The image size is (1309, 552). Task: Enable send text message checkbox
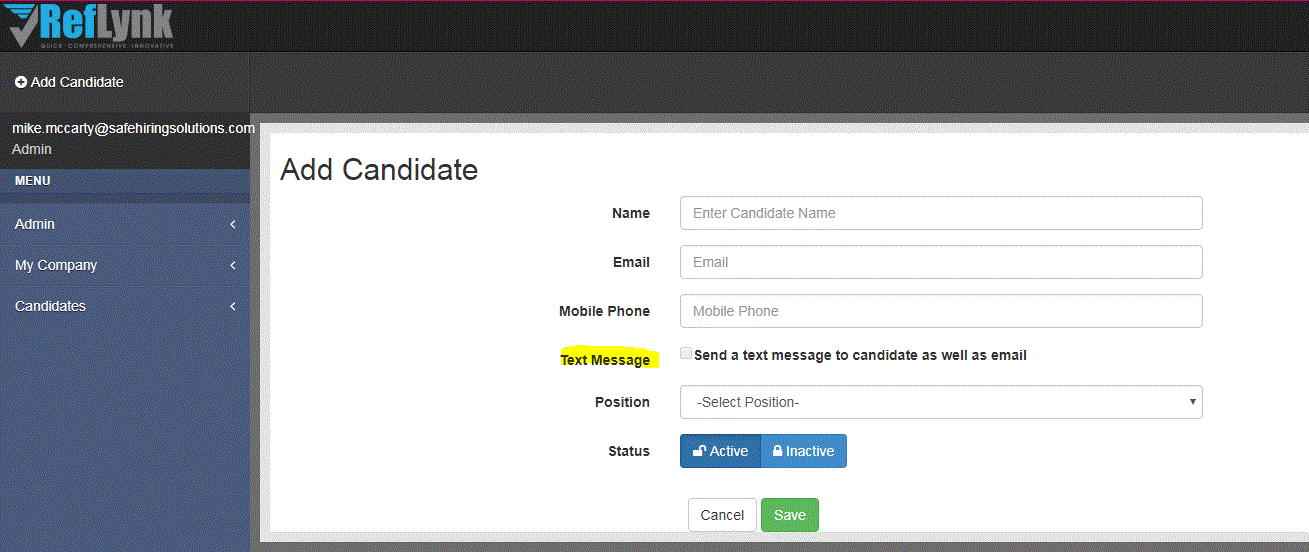(686, 353)
